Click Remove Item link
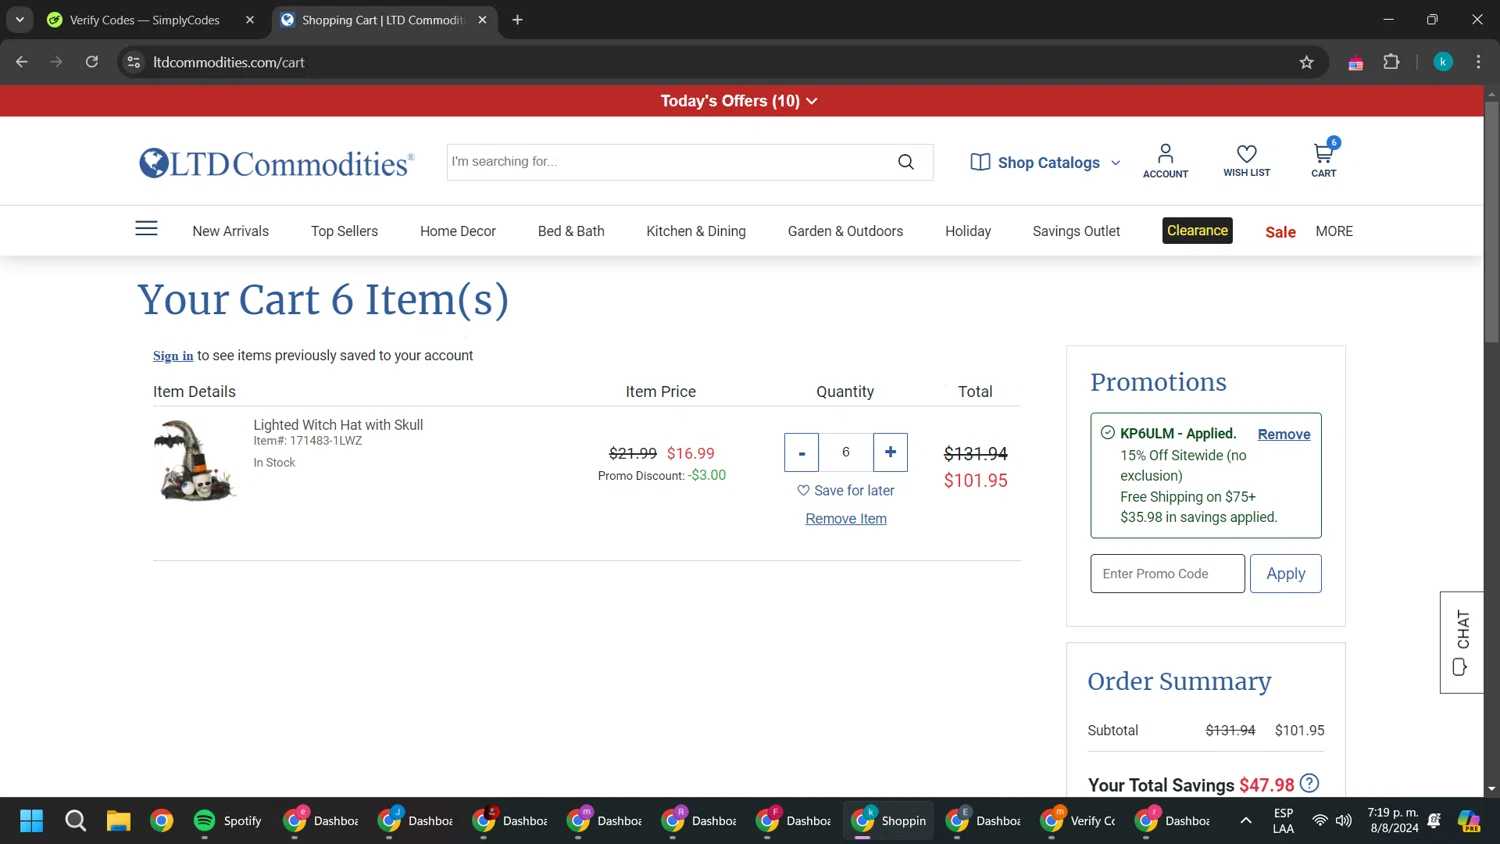The height and width of the screenshot is (844, 1500). coord(846,518)
